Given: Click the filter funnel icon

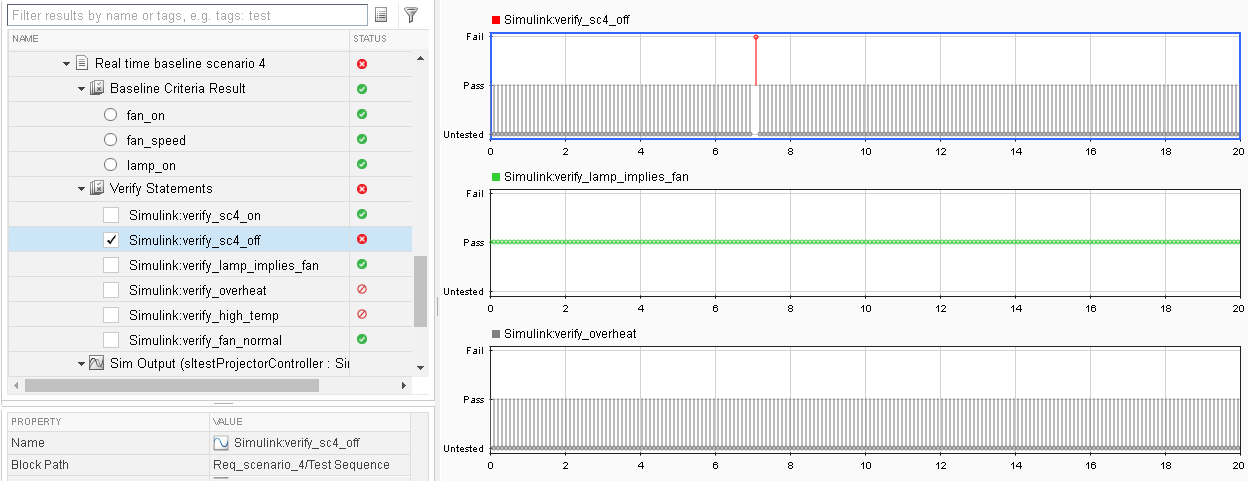Looking at the screenshot, I should 411,15.
